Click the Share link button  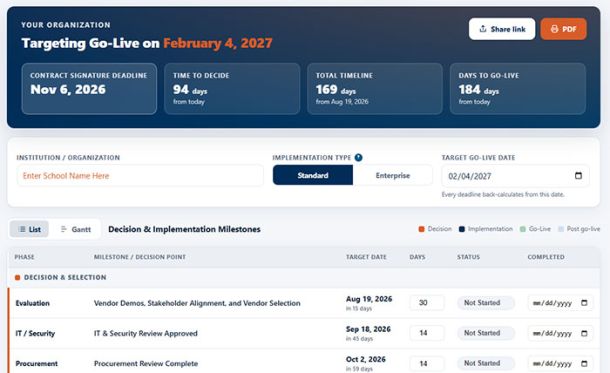click(x=502, y=29)
